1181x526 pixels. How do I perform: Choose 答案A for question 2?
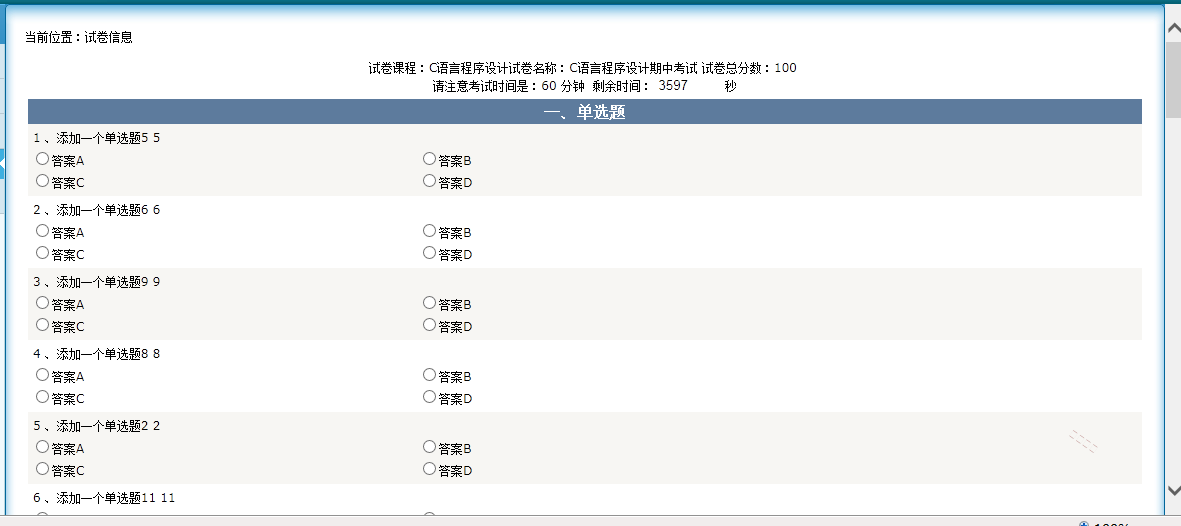point(42,231)
